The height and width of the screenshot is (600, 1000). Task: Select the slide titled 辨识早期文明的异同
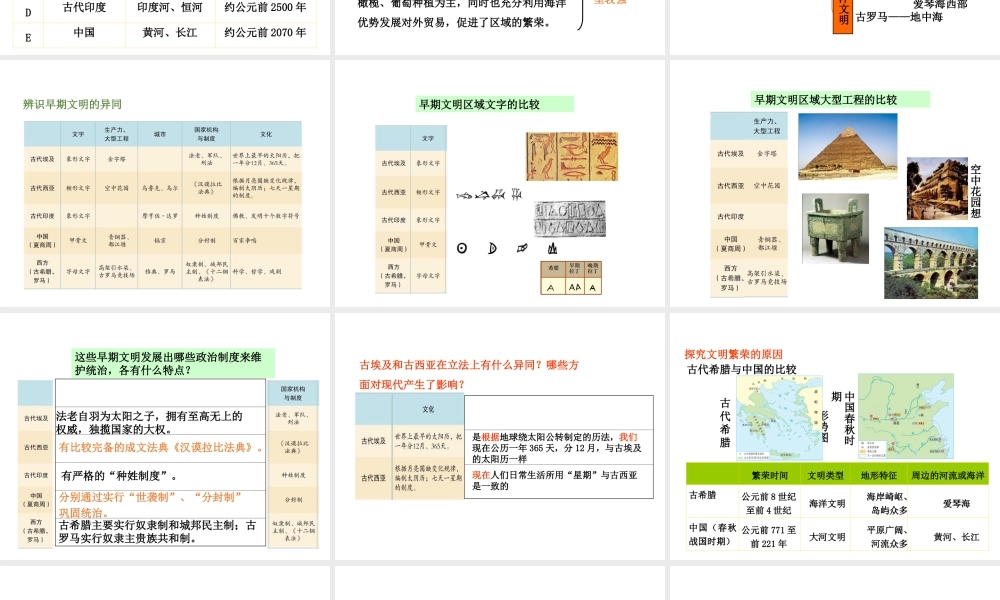[x=165, y=183]
